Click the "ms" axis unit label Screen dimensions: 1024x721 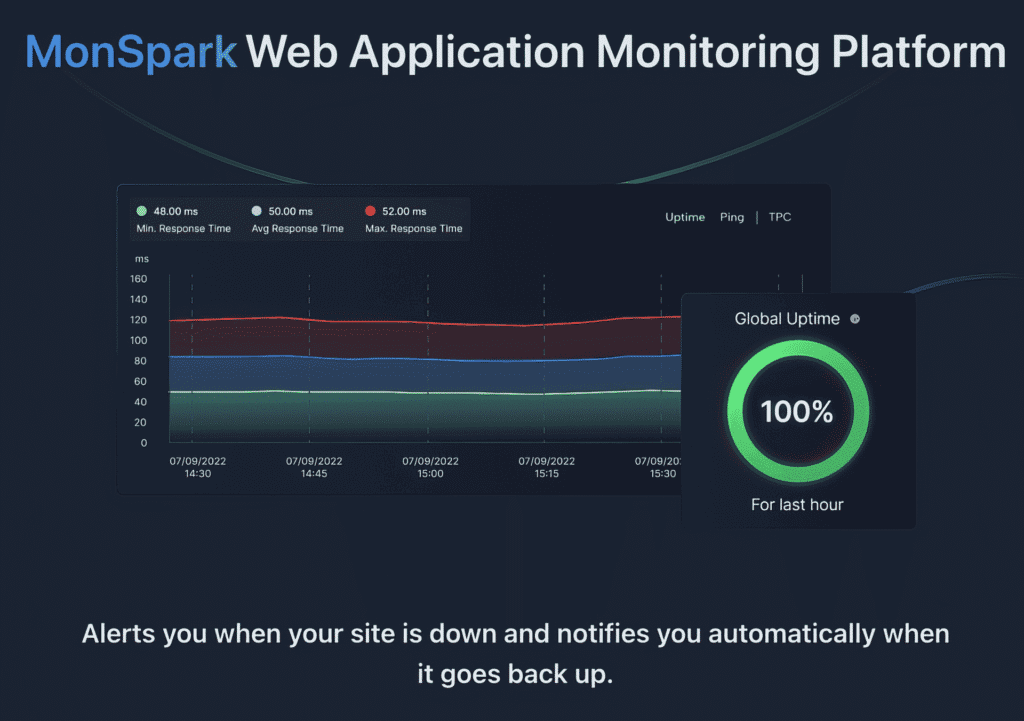click(x=142, y=259)
